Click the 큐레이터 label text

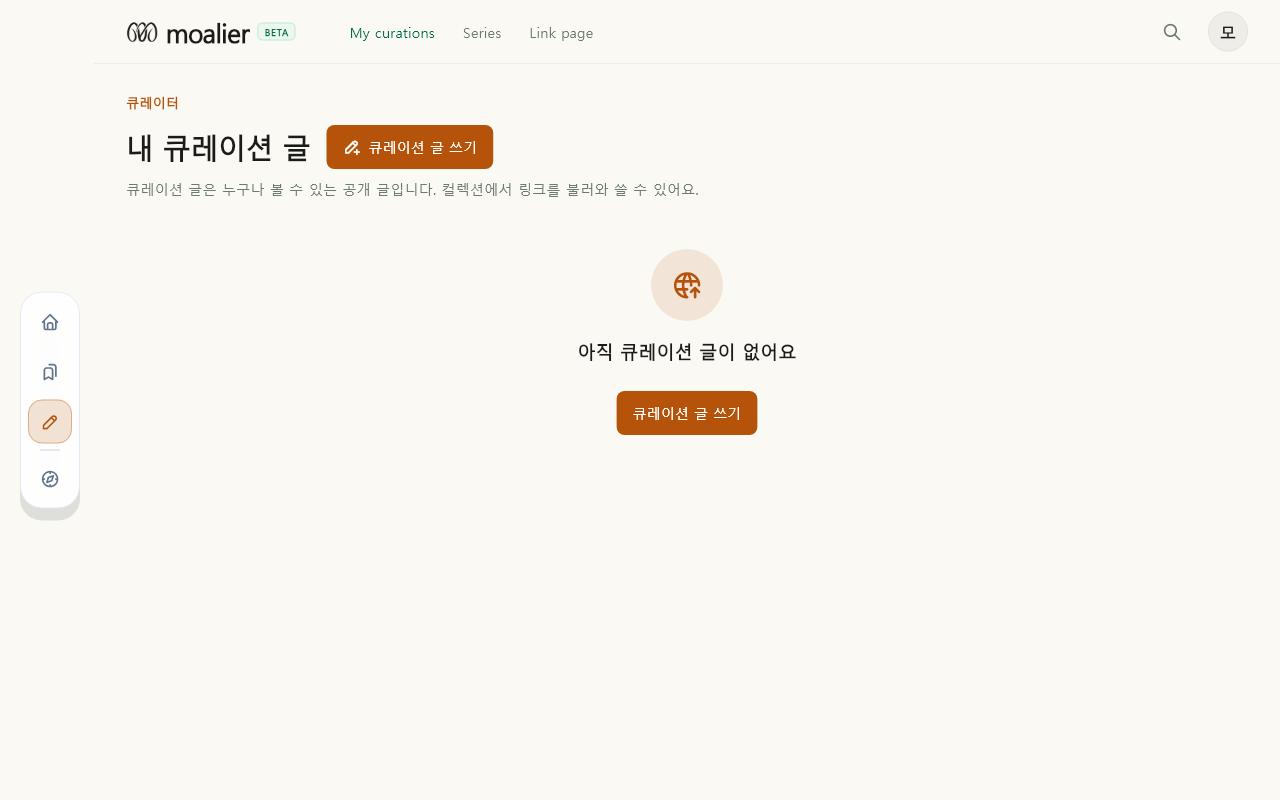[x=153, y=102]
